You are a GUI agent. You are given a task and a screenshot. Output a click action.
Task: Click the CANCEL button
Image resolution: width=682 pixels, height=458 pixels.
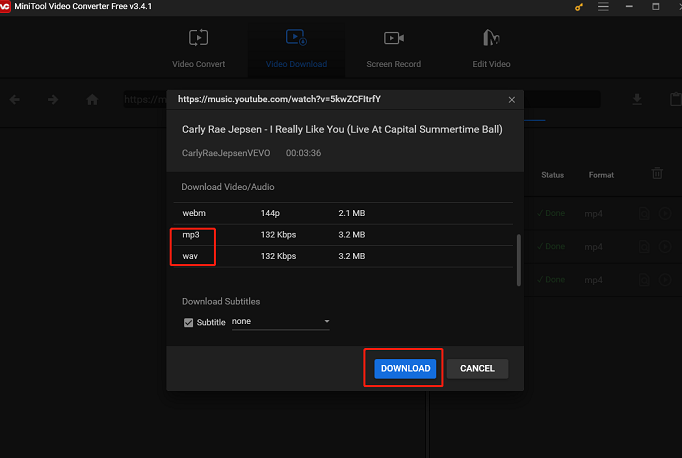tap(477, 368)
